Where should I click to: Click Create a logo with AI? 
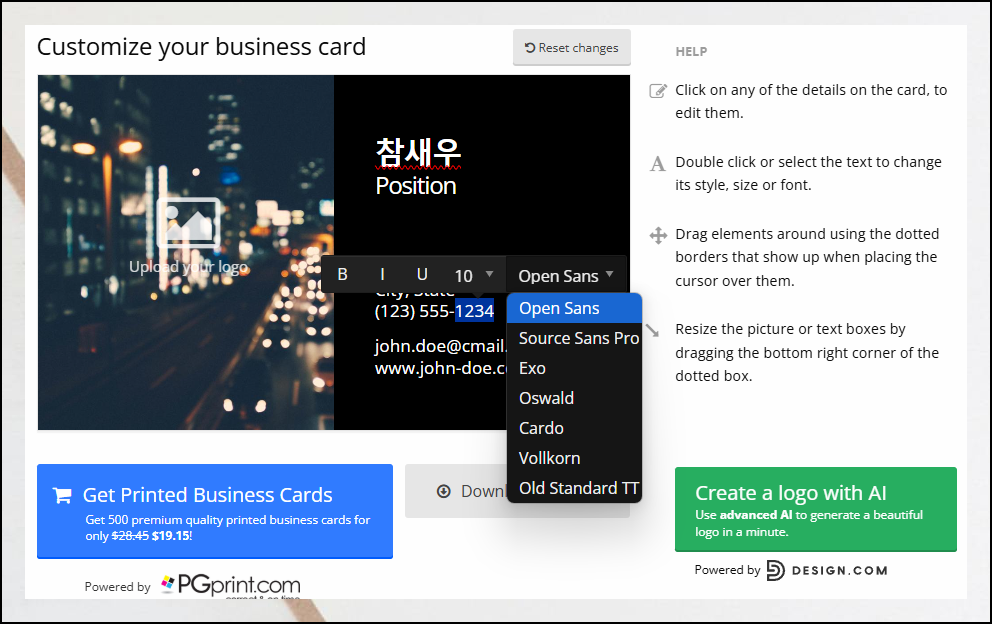(815, 509)
